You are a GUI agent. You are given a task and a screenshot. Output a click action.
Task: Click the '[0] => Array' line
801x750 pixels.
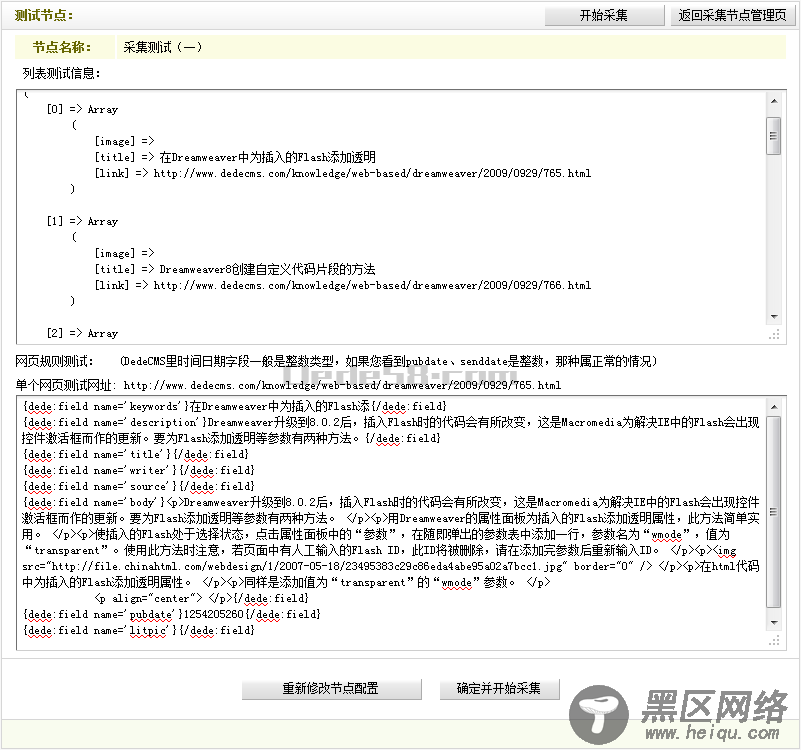click(82, 109)
